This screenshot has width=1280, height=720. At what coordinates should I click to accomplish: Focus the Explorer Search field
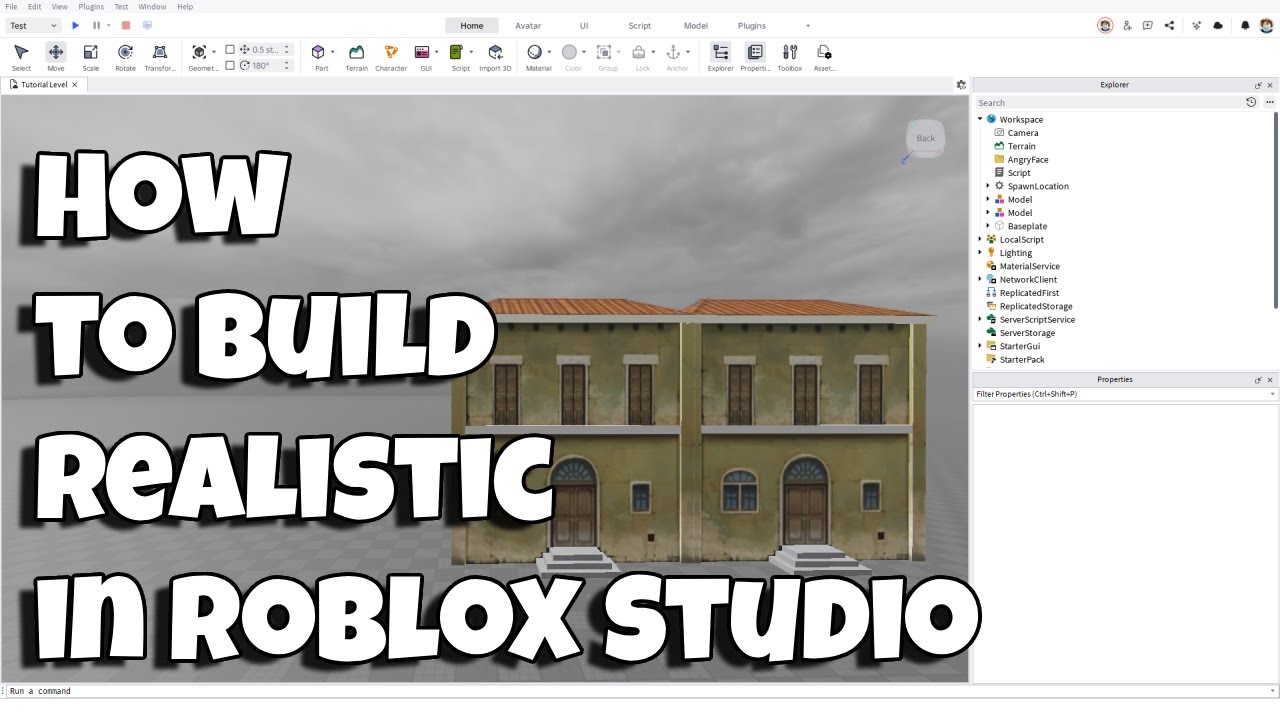1109,102
